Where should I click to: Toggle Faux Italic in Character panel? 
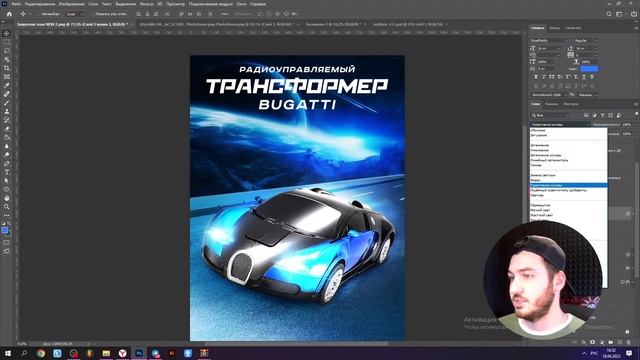[544, 77]
